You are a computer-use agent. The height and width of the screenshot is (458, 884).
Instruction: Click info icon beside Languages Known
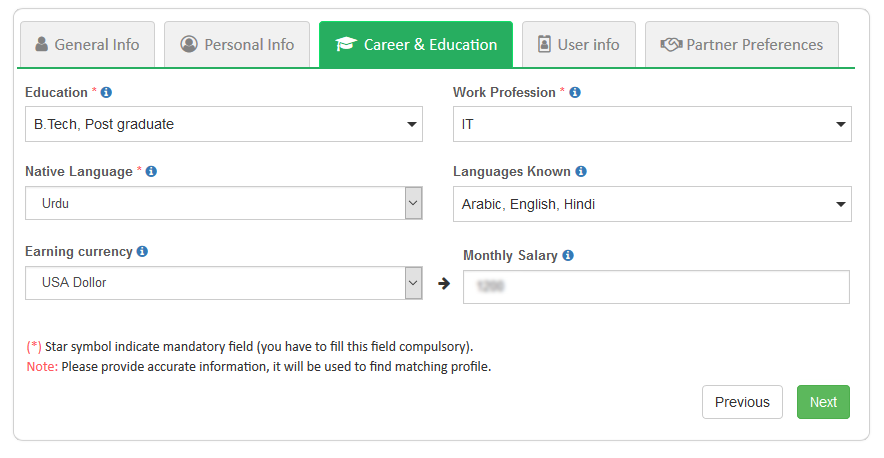point(581,172)
